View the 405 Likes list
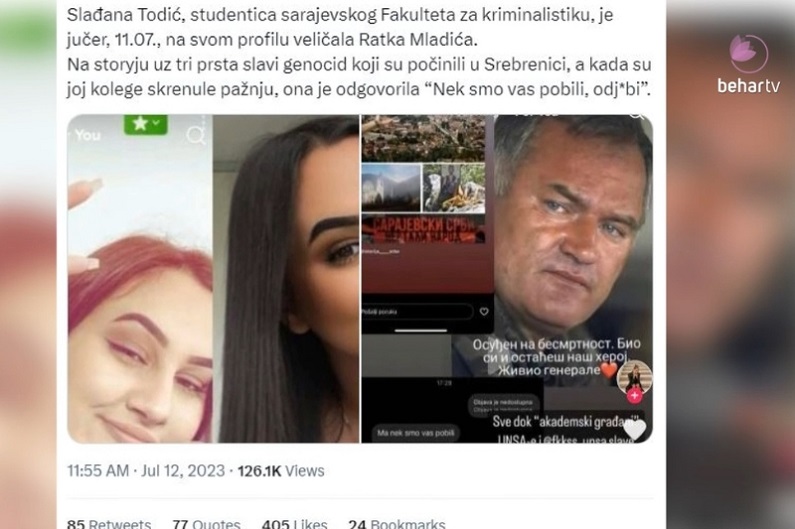The height and width of the screenshot is (529, 795). click(x=295, y=523)
